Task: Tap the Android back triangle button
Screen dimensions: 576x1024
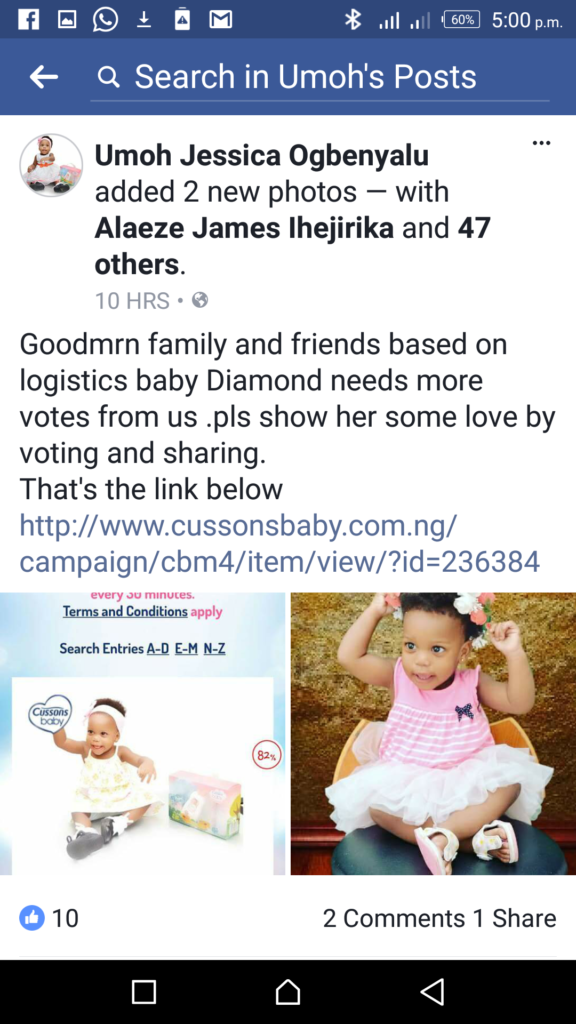Action: tap(432, 991)
